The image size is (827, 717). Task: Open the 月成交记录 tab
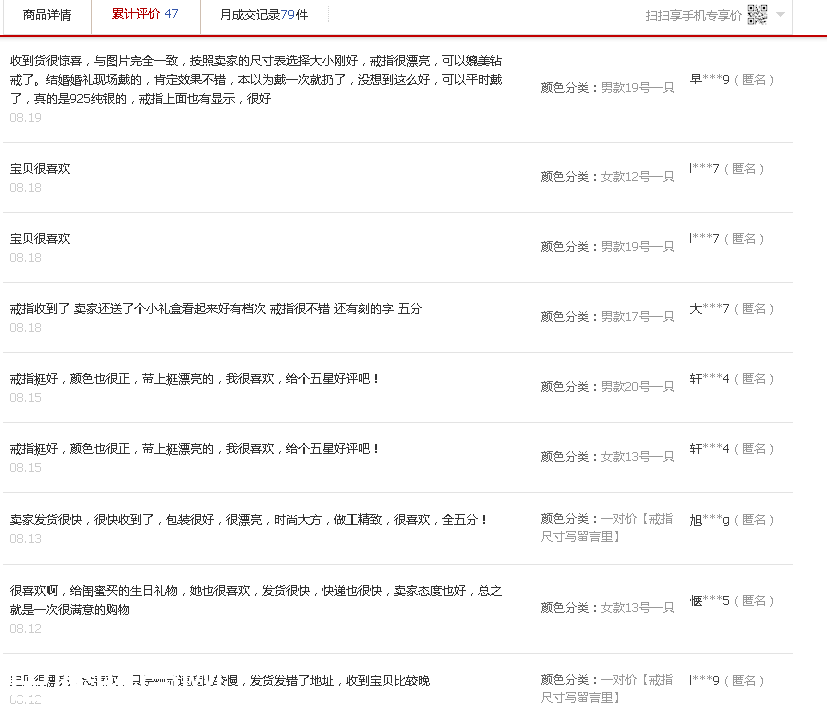264,15
